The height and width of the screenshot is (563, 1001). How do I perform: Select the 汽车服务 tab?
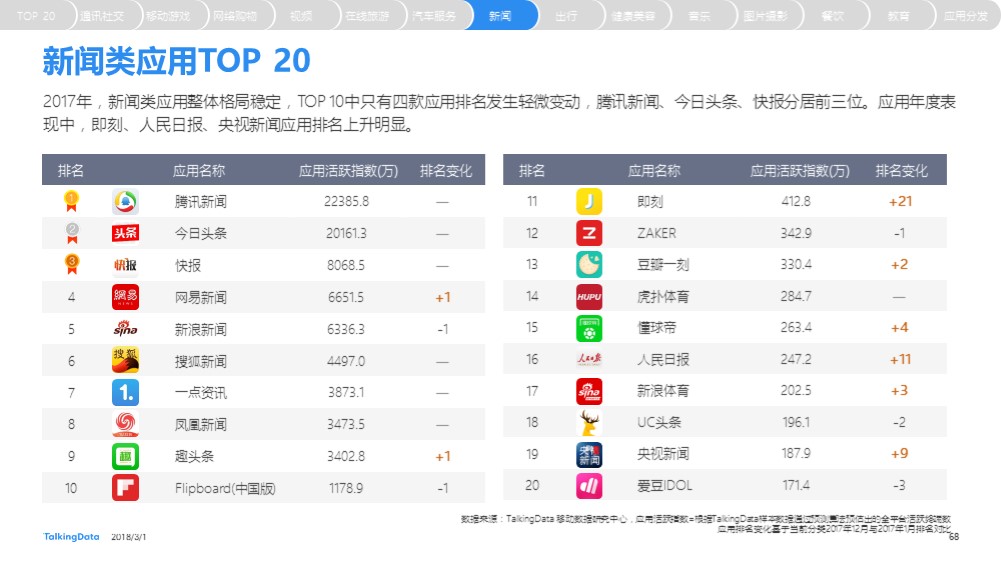tap(434, 15)
